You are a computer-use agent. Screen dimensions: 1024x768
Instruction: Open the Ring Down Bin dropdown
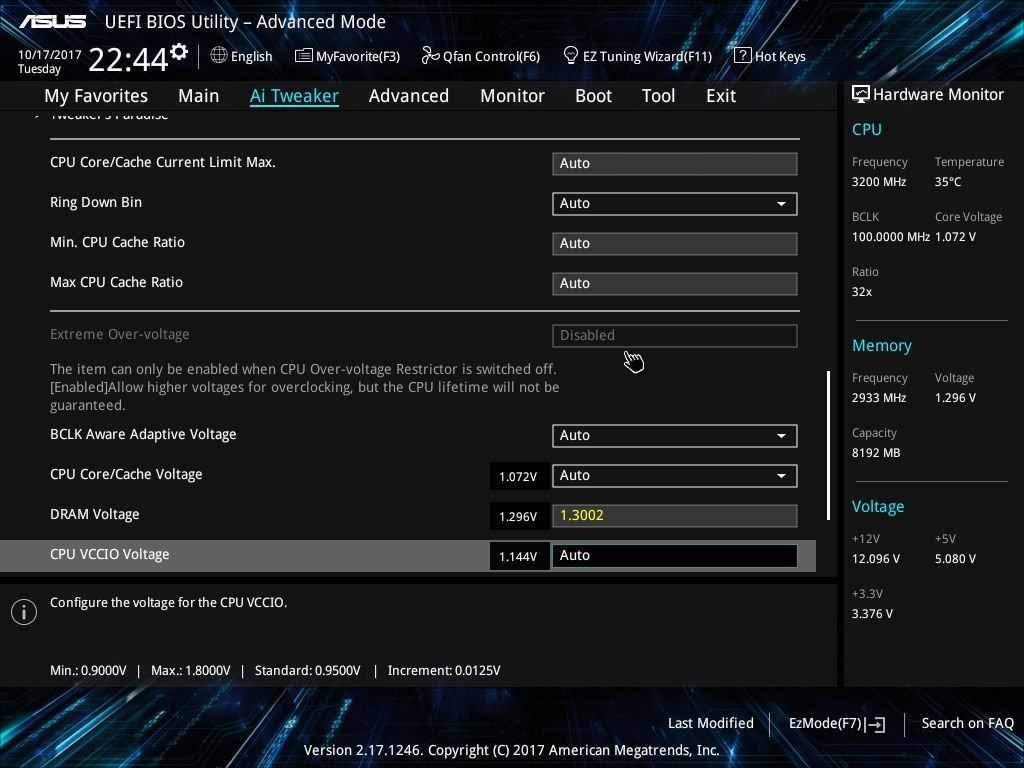tap(675, 204)
